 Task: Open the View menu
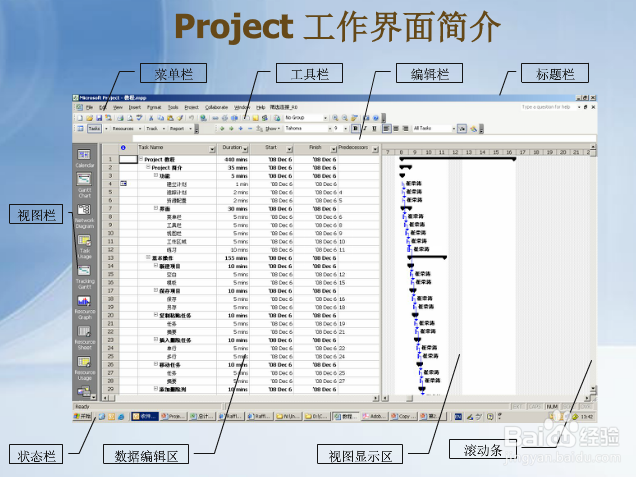point(118,107)
